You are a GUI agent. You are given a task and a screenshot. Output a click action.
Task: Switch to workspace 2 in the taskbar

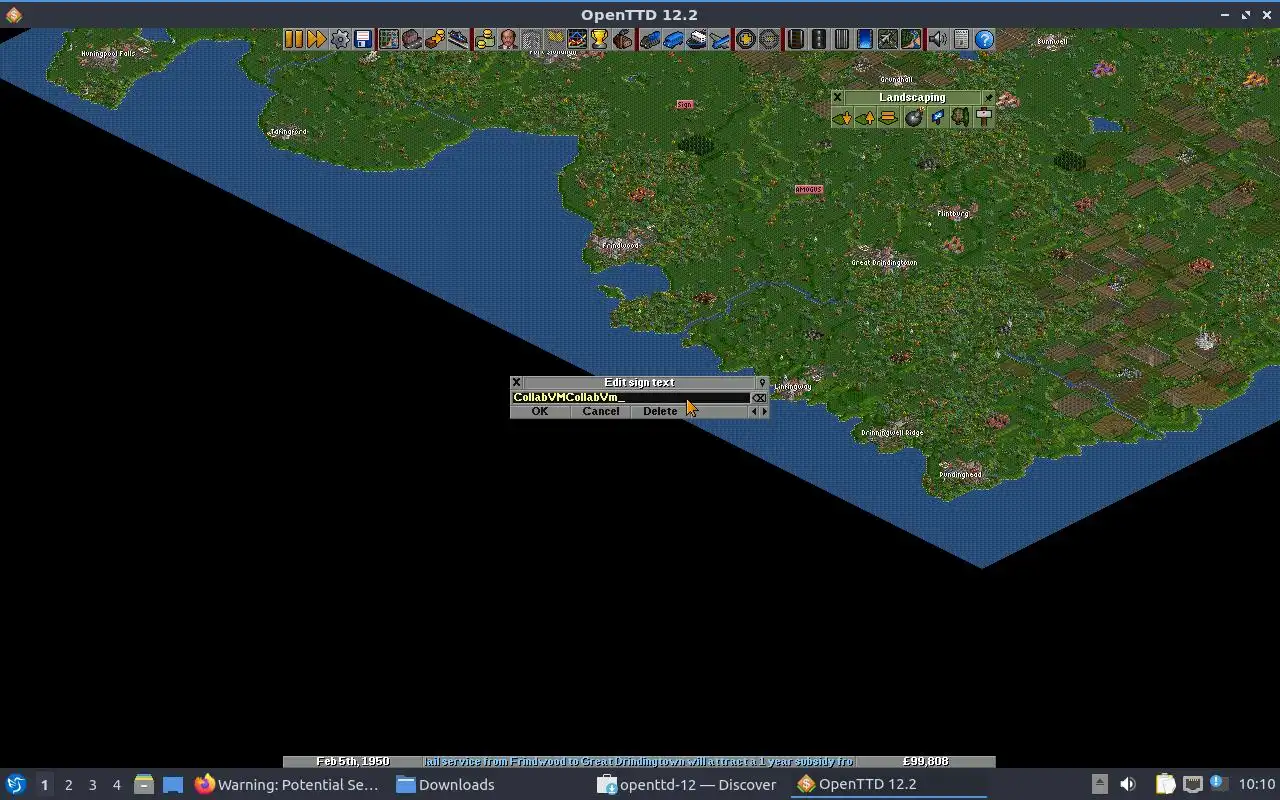pyautogui.click(x=69, y=784)
